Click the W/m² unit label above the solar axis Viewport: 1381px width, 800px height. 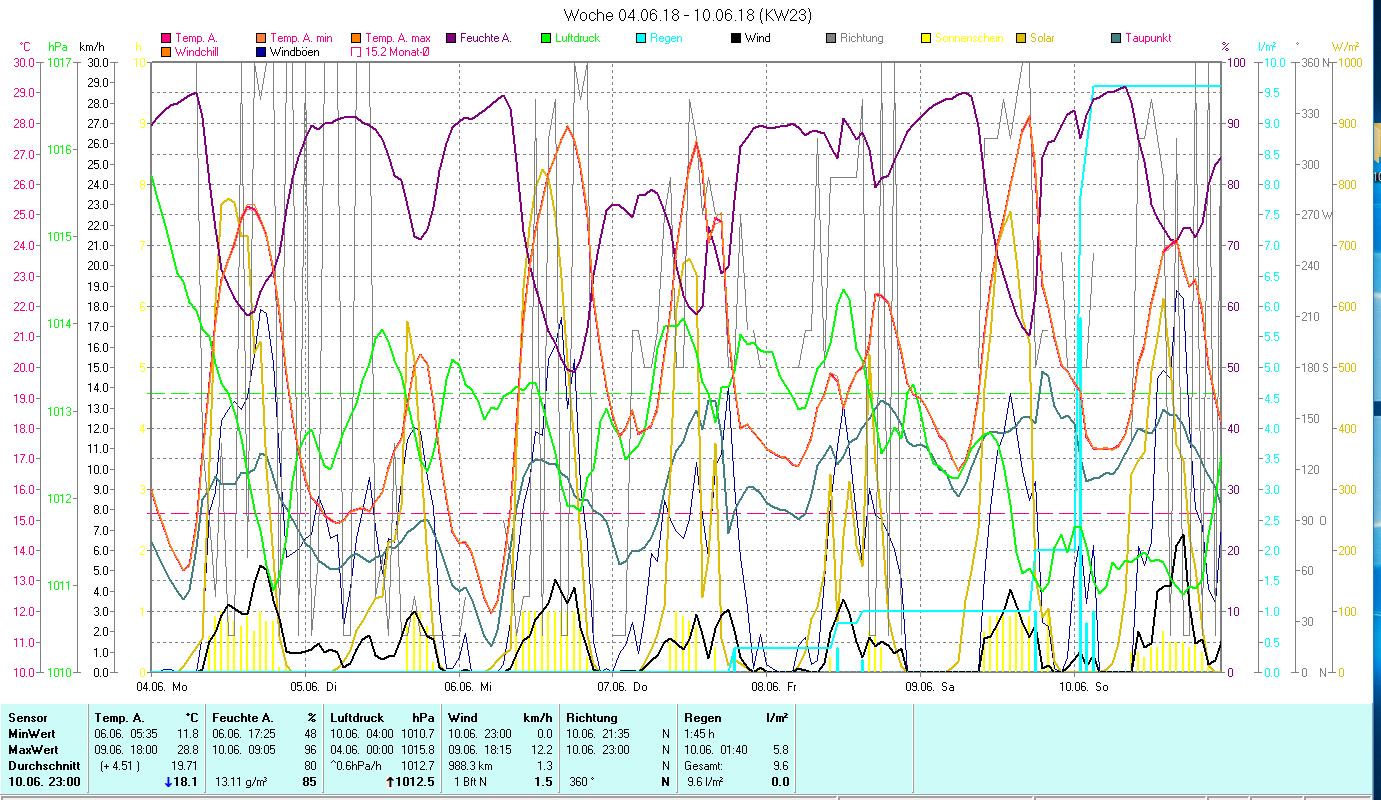[1345, 47]
